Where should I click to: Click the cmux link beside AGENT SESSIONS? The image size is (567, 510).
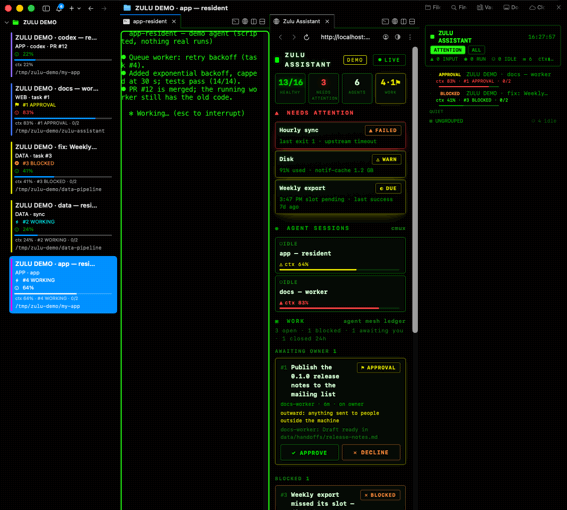pyautogui.click(x=398, y=228)
